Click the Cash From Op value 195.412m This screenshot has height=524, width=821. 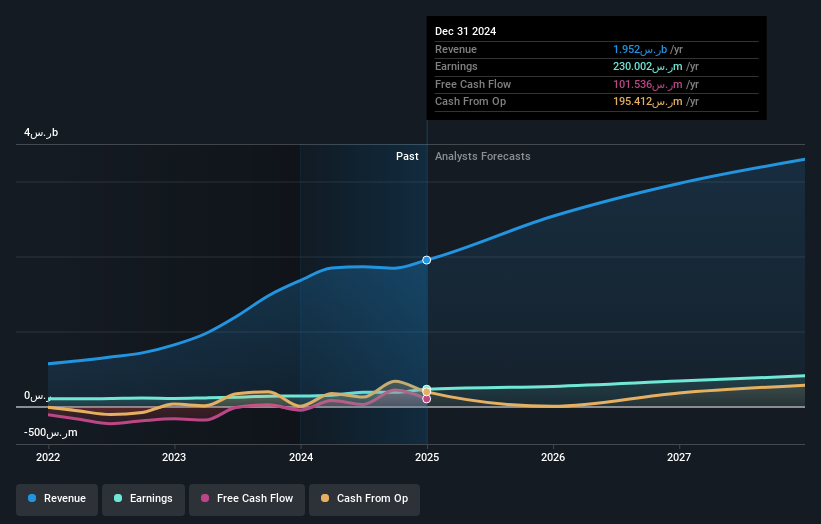click(648, 102)
